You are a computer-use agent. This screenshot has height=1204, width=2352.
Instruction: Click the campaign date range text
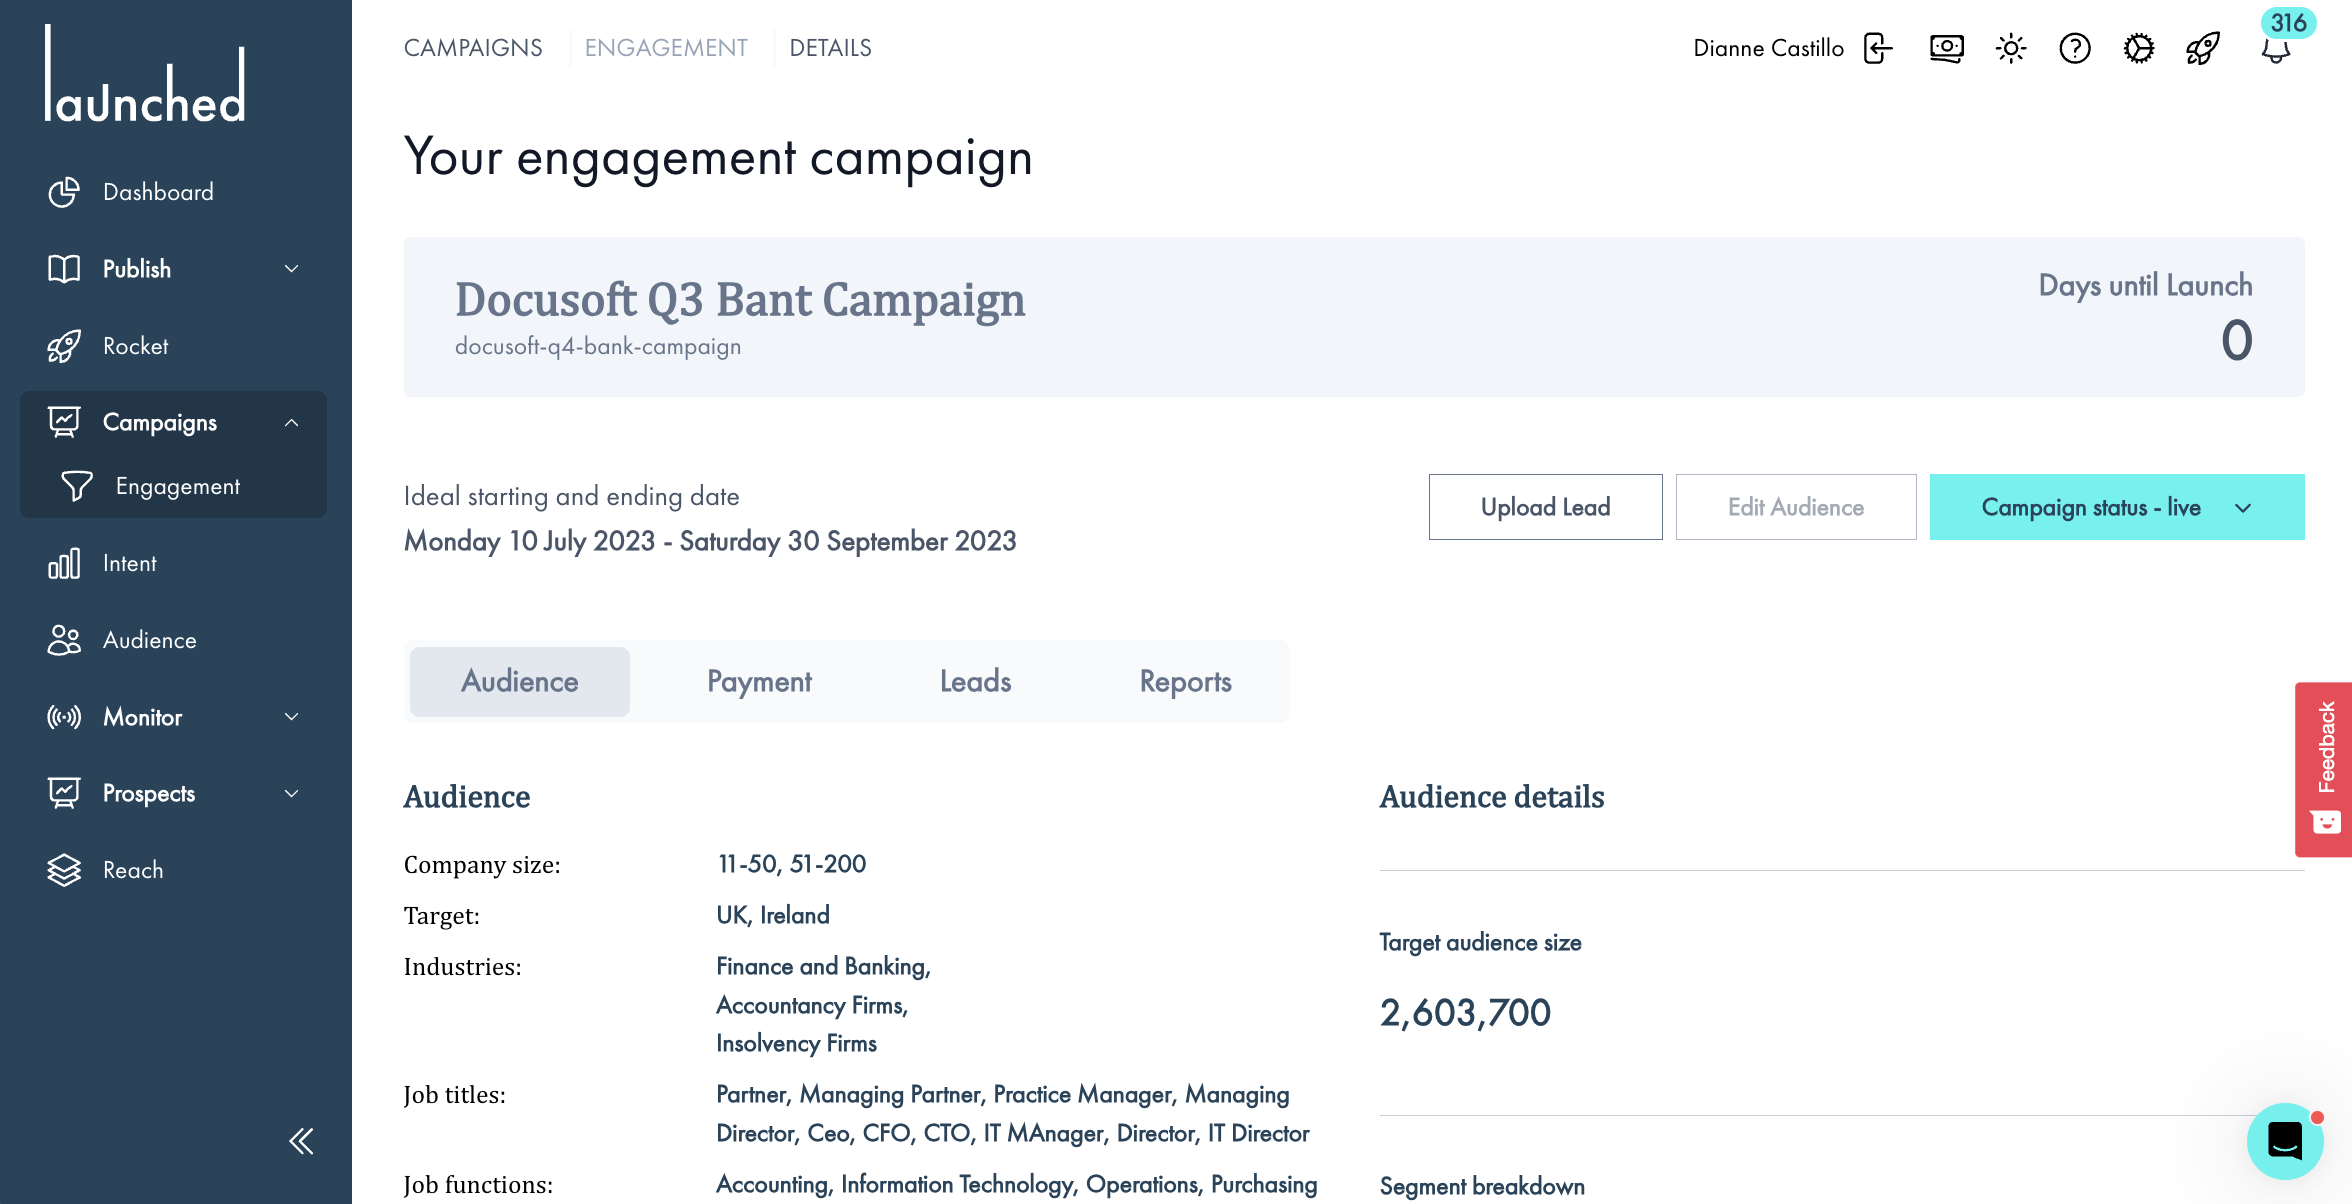(710, 541)
